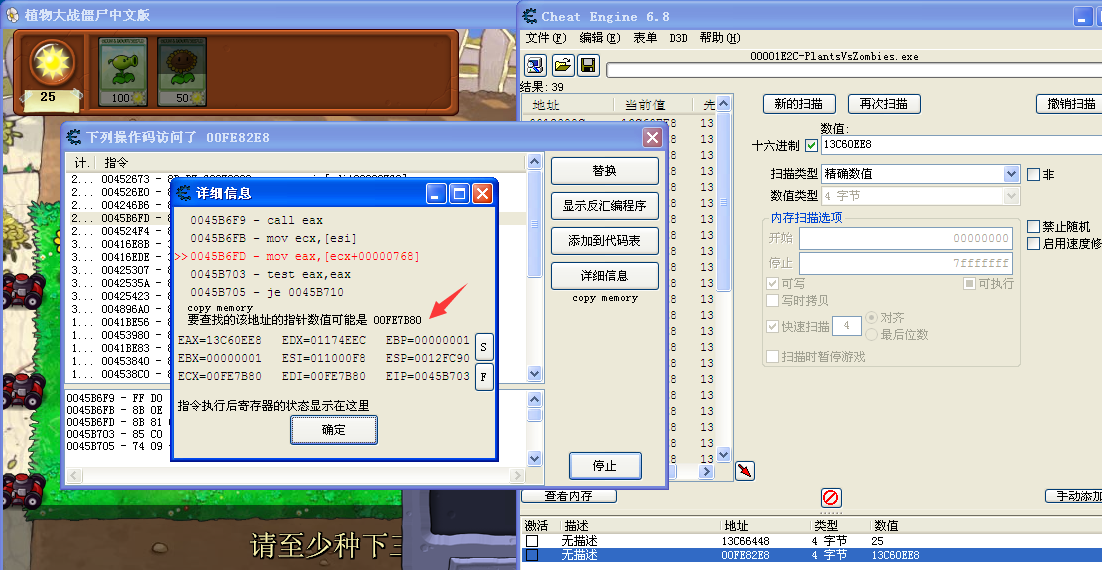Viewport: 1102px width, 570px height.
Task: Click the 停止 address field showing 7fffffff
Action: 905,264
